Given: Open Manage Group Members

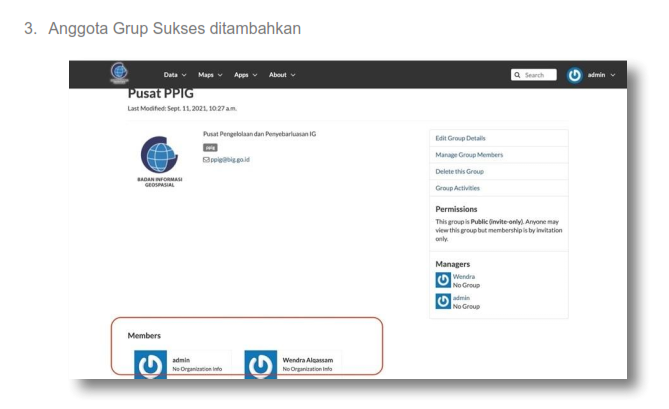Looking at the screenshot, I should (x=469, y=155).
